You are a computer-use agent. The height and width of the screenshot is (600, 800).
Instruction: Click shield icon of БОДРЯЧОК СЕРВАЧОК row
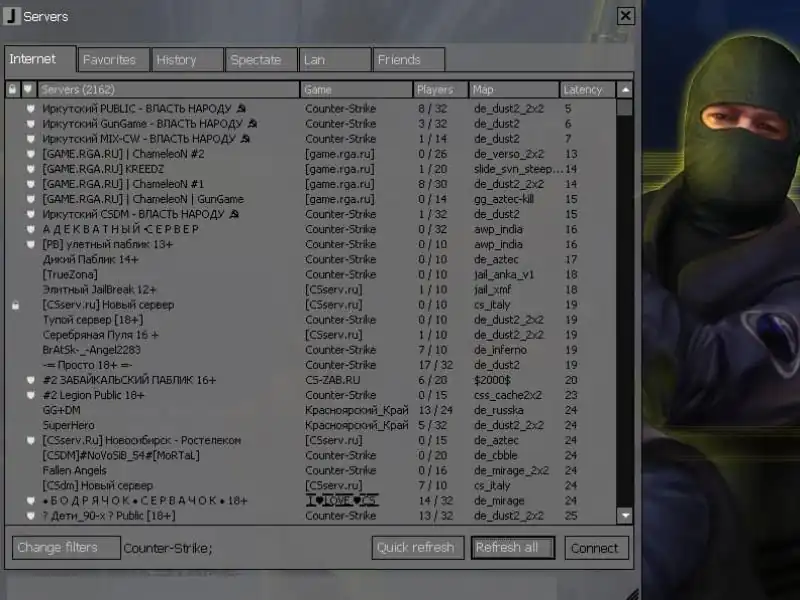coord(31,501)
